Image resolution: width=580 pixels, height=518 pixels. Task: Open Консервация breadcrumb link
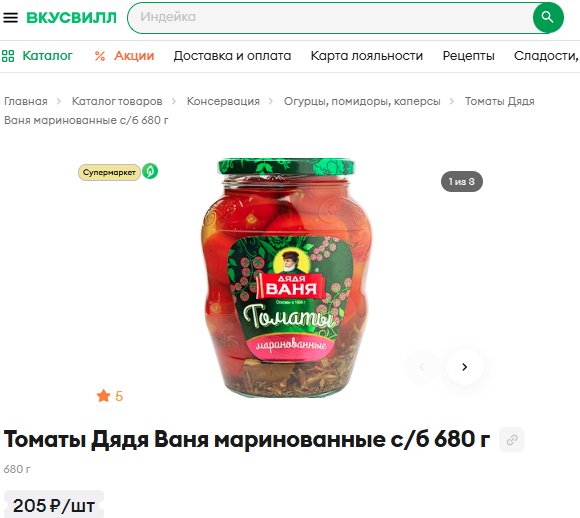click(223, 101)
